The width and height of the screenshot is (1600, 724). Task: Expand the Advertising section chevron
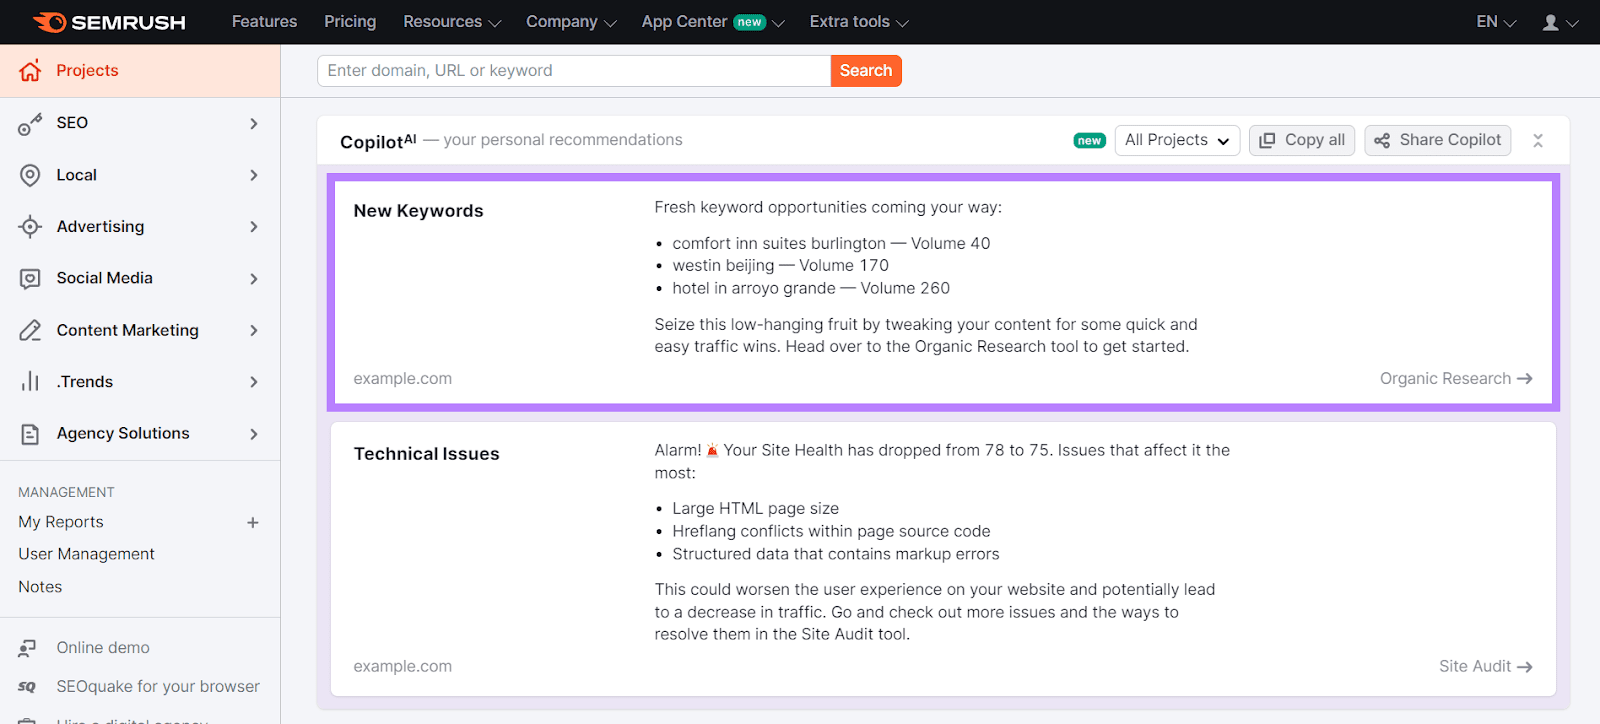click(254, 227)
